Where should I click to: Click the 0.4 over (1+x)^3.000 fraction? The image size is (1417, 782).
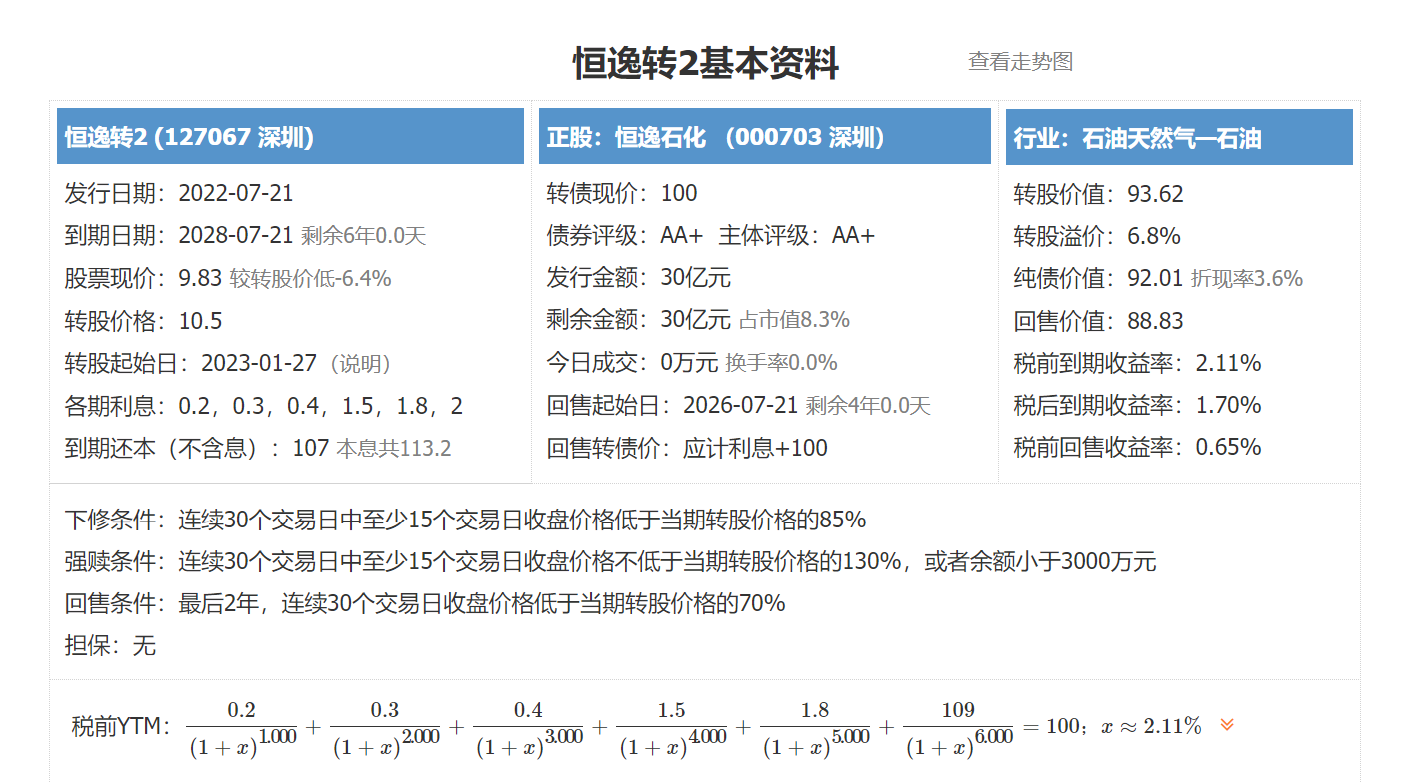click(x=529, y=727)
